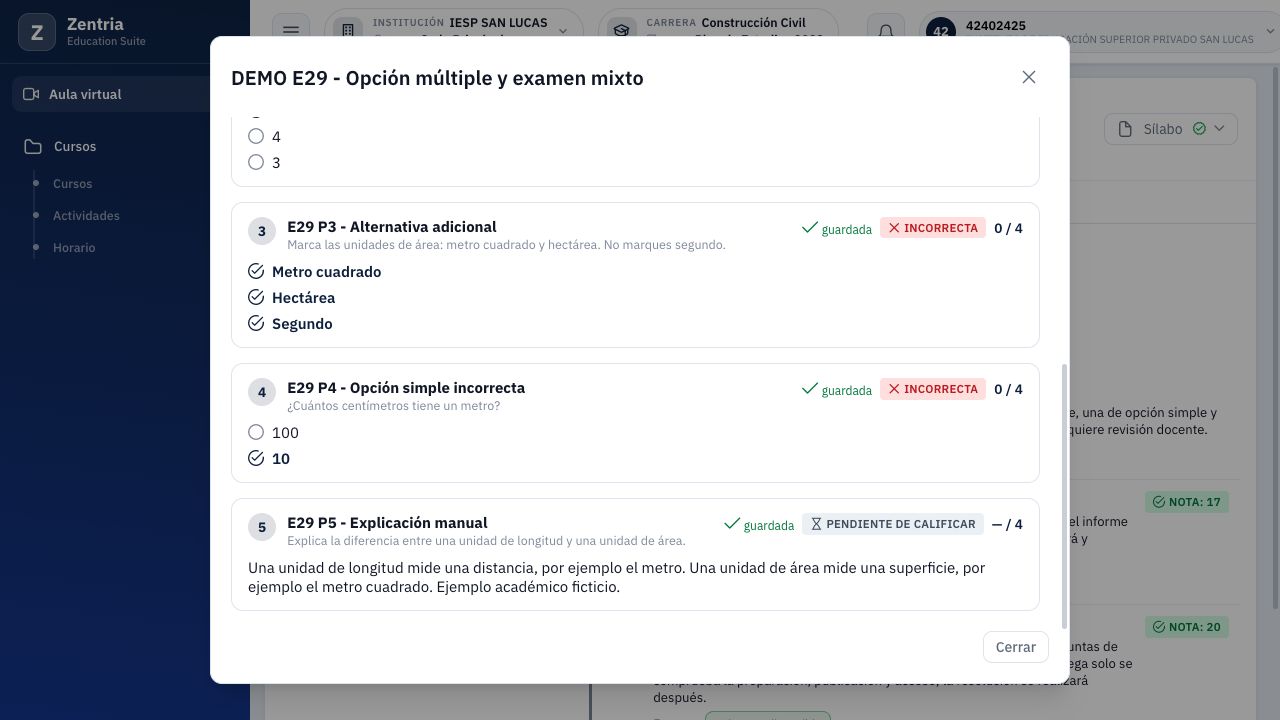Screen dimensions: 1280x720
Task: Select the radio option 4
Action: click(x=256, y=136)
